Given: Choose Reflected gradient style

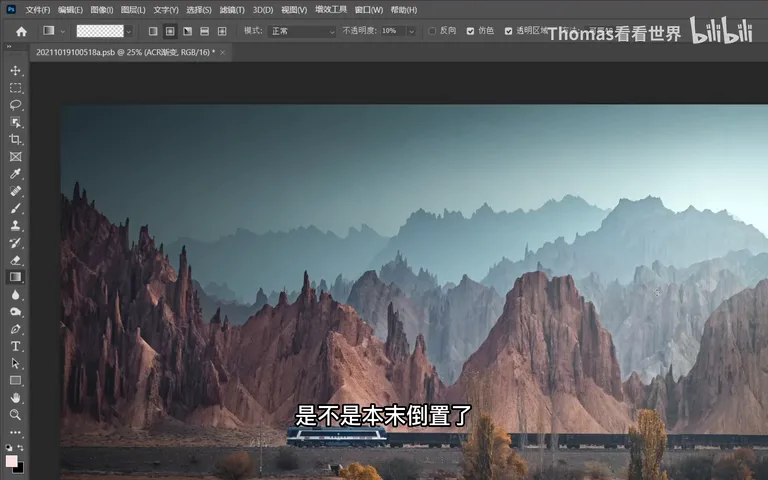Looking at the screenshot, I should click(x=205, y=31).
